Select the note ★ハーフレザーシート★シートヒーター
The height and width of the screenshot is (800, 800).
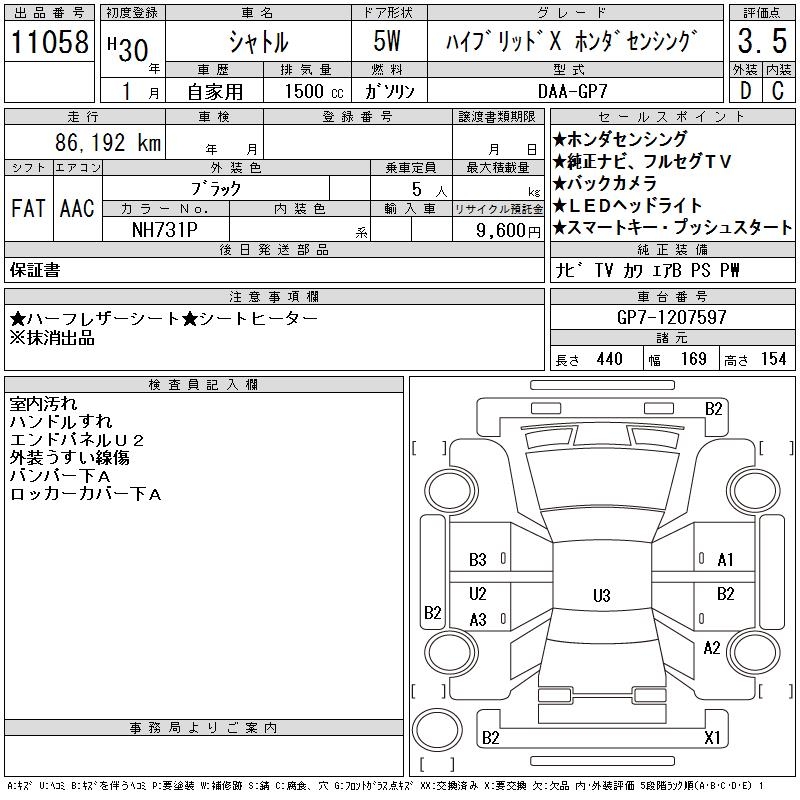(x=164, y=318)
